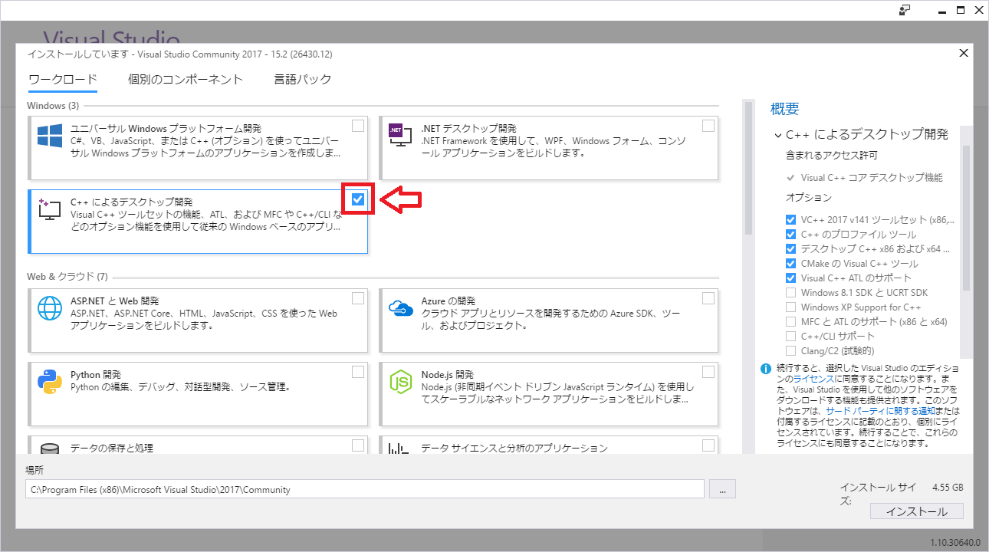Check the .NET desktop development workload
The width and height of the screenshot is (989, 552).
708,126
